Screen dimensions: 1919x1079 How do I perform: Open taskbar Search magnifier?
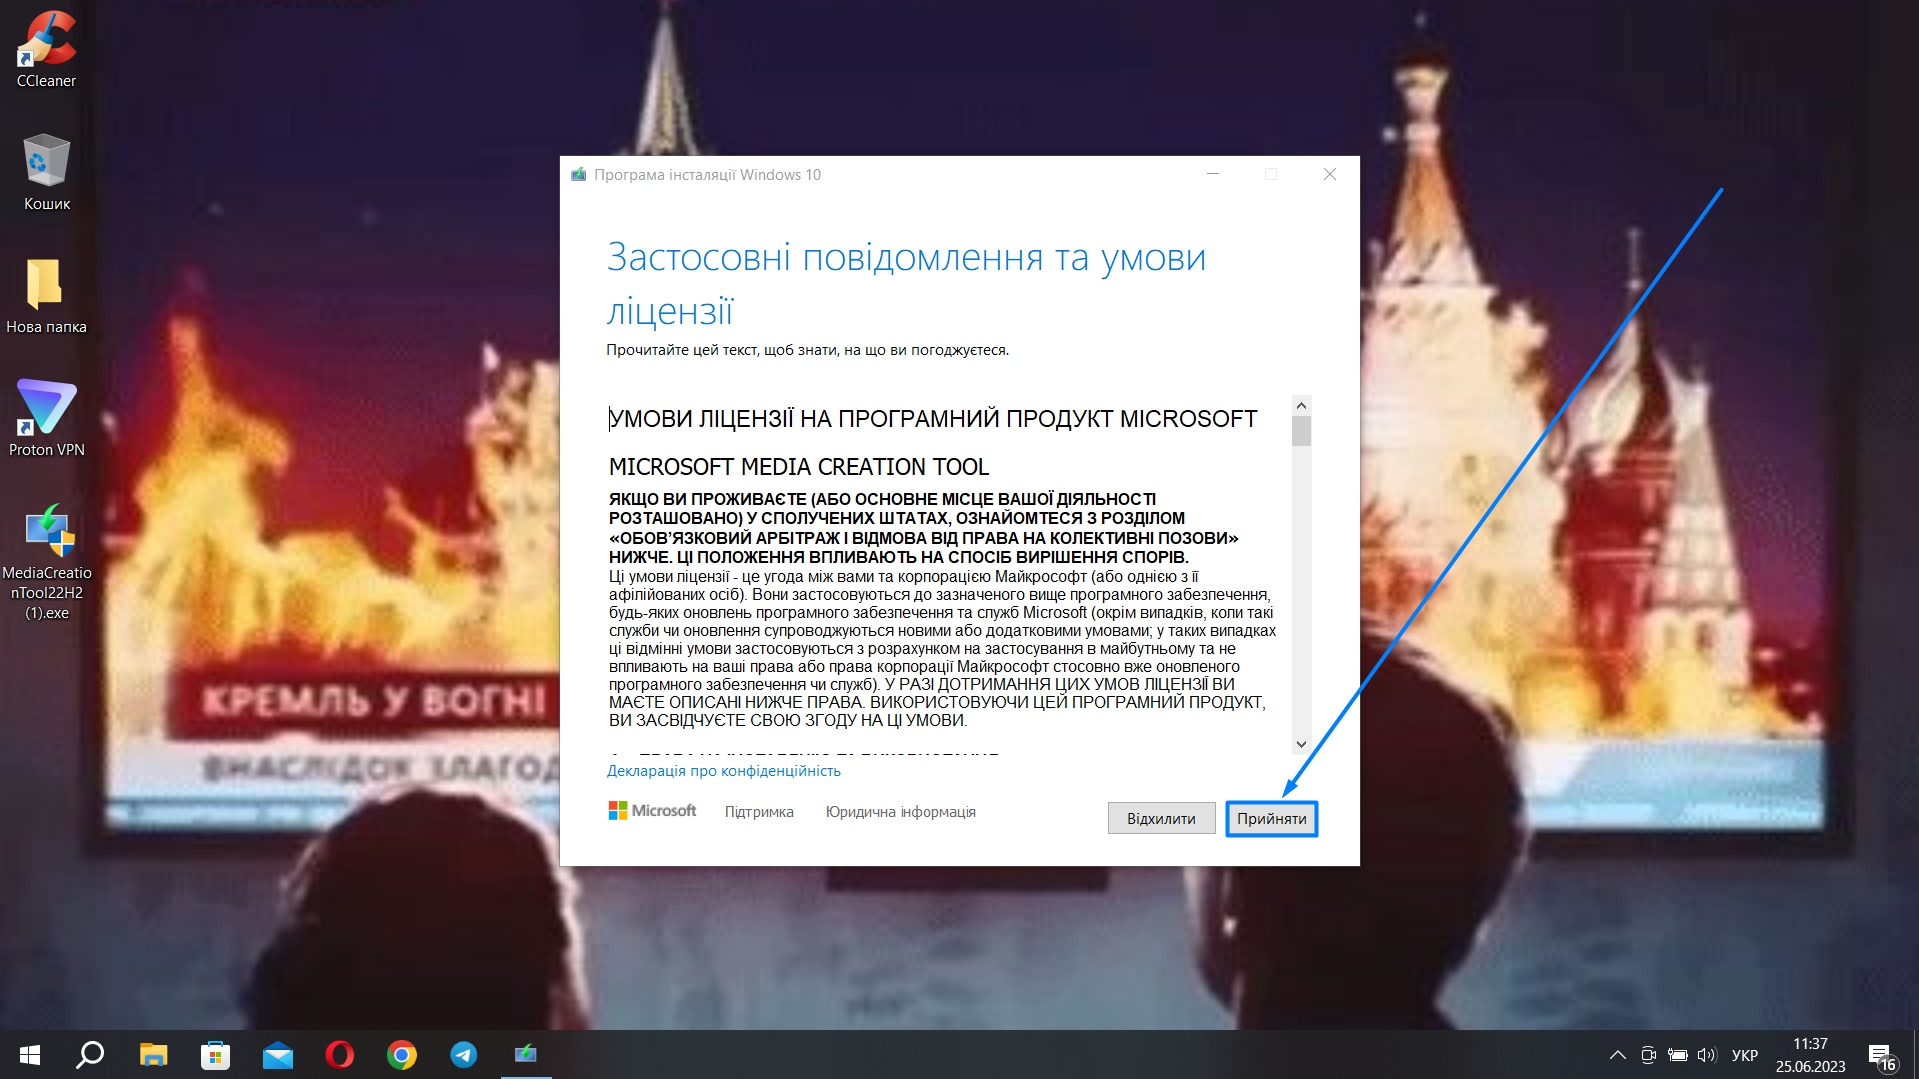tap(91, 1055)
